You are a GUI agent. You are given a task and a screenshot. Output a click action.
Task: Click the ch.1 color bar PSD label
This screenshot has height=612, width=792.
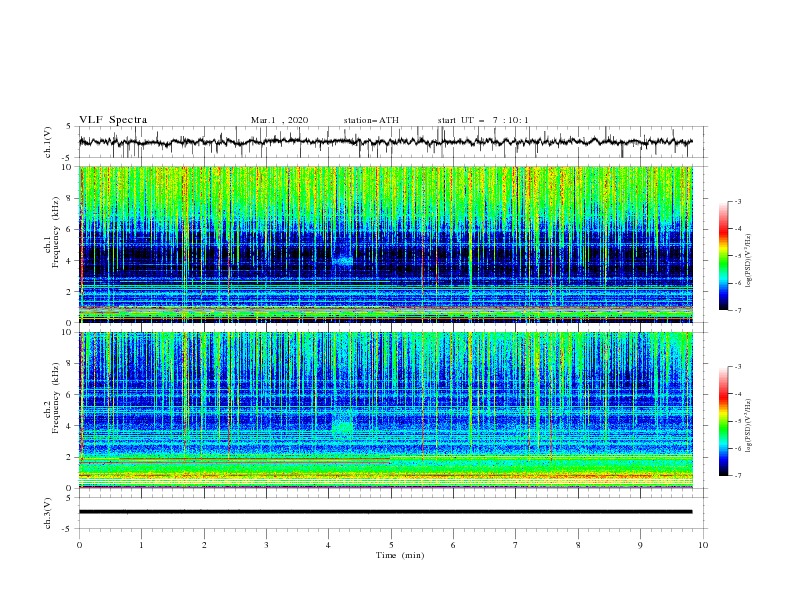pyautogui.click(x=749, y=261)
